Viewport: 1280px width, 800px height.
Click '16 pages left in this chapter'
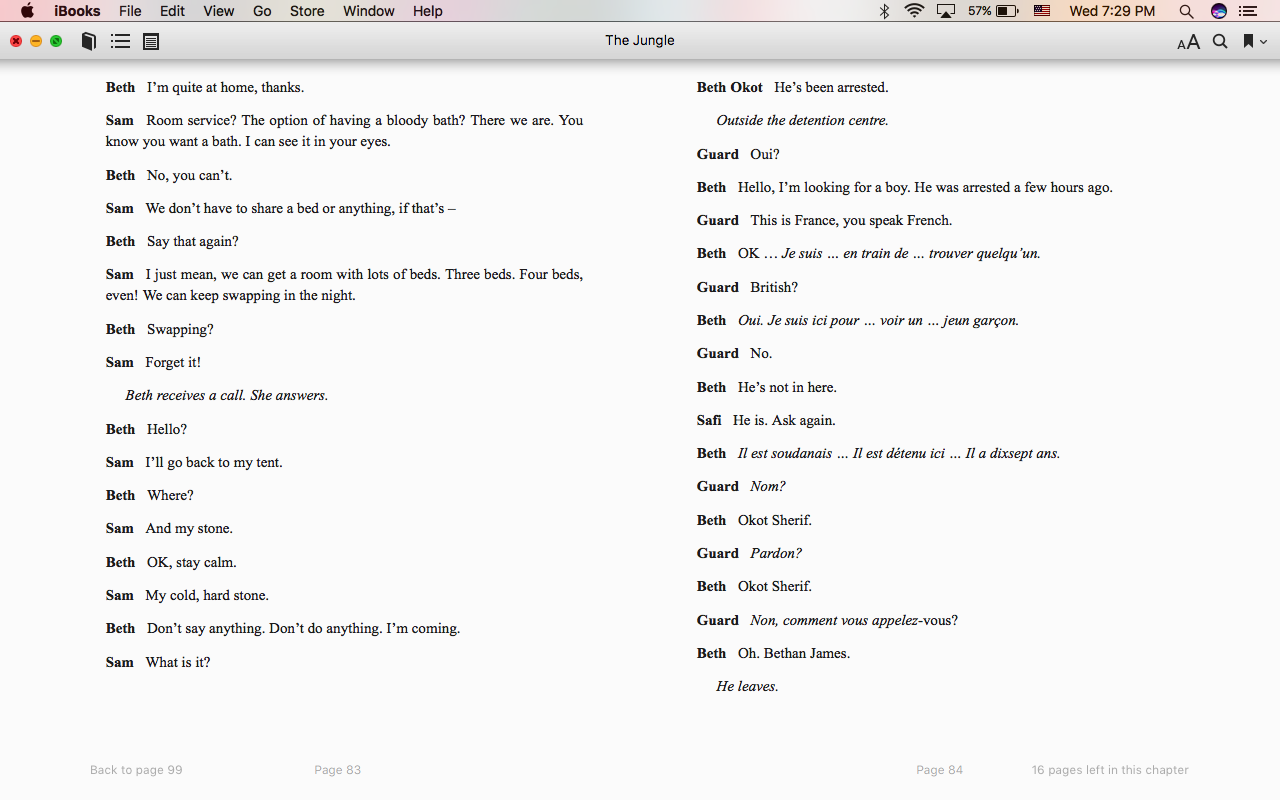(x=1110, y=770)
